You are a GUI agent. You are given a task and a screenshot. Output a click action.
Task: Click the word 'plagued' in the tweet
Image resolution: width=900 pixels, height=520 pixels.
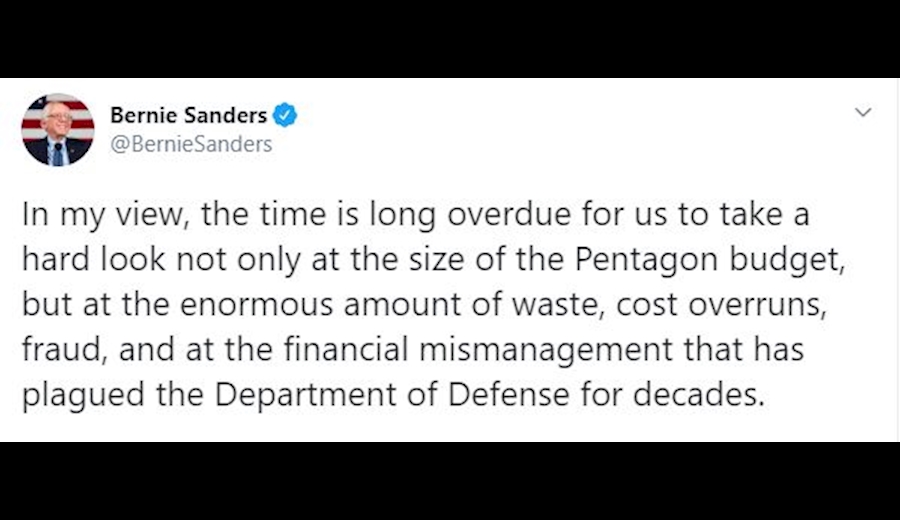pos(83,395)
